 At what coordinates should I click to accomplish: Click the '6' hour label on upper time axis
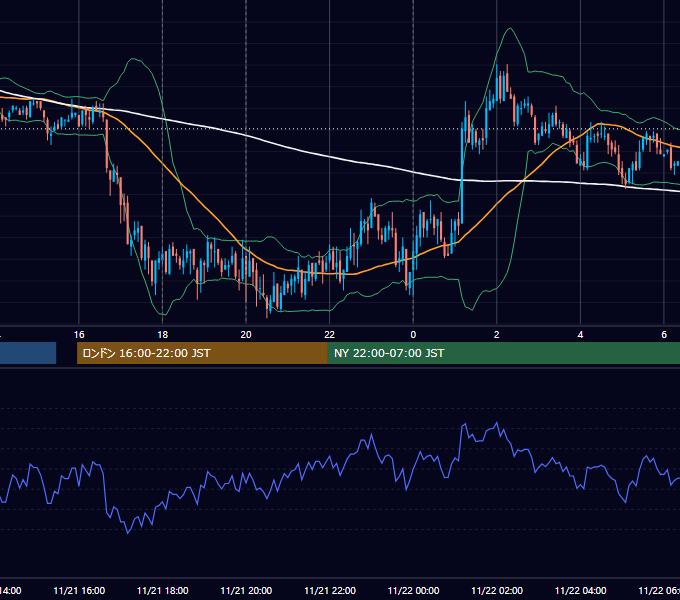coord(664,335)
